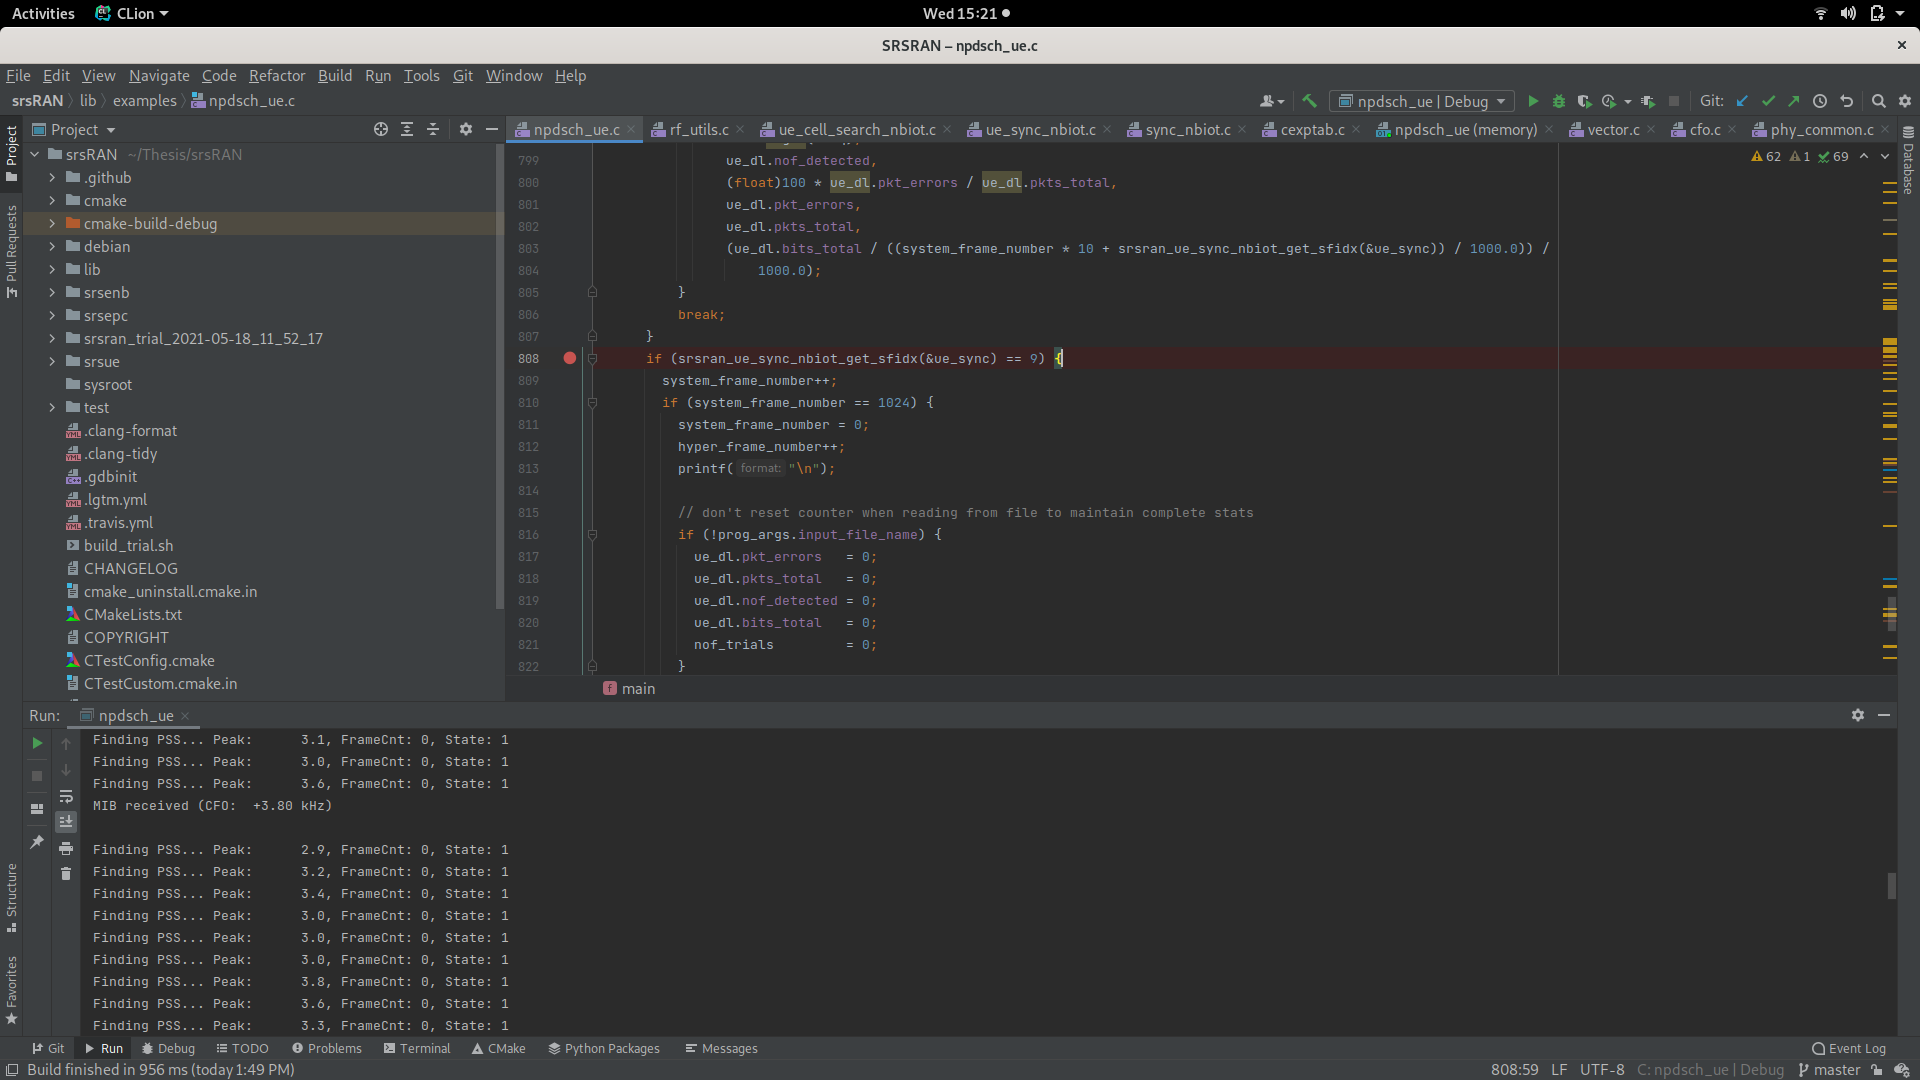Screen dimensions: 1920x1080
Task: Toggle soft-wrap in Run console
Action: point(66,797)
